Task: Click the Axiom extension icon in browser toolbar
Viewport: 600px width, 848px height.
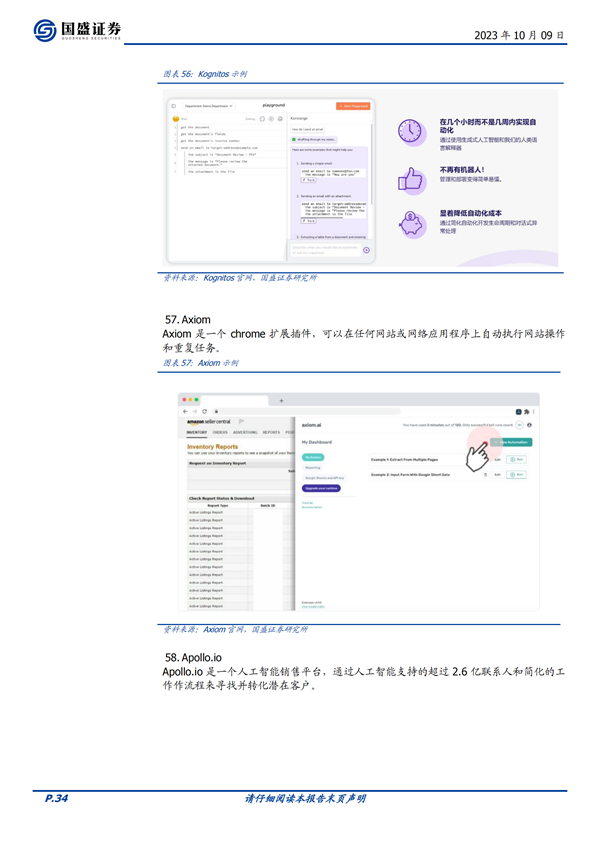Action: pos(518,412)
